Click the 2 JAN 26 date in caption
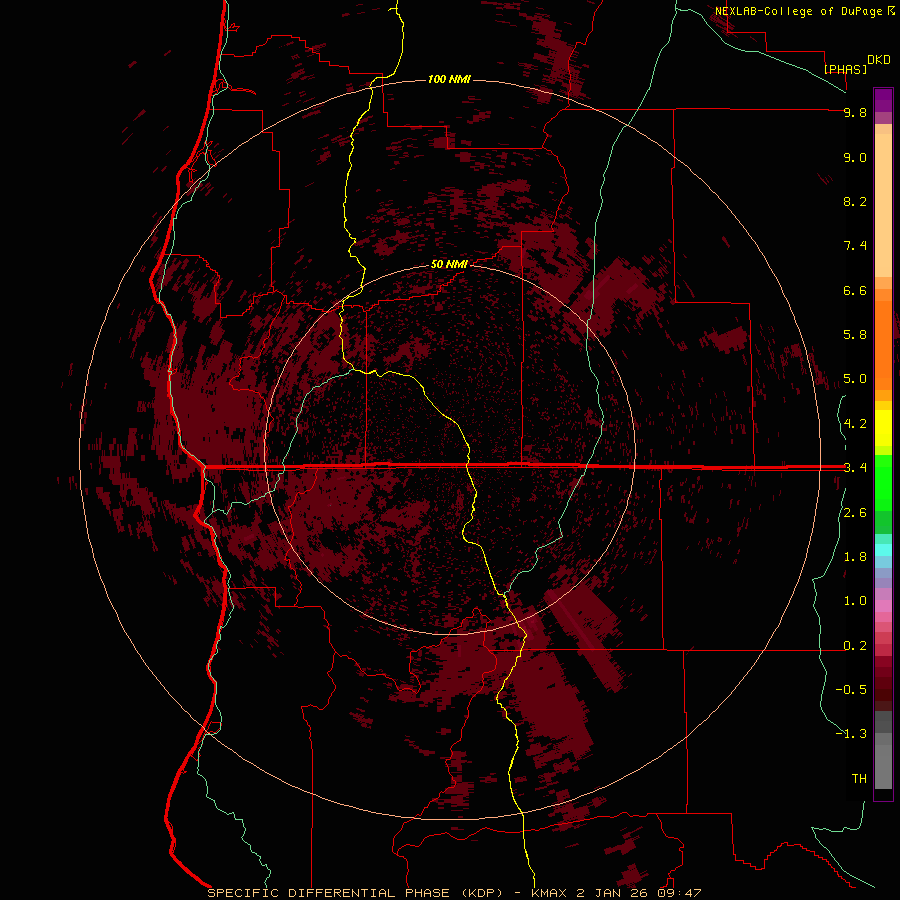This screenshot has width=900, height=900. (x=612, y=893)
